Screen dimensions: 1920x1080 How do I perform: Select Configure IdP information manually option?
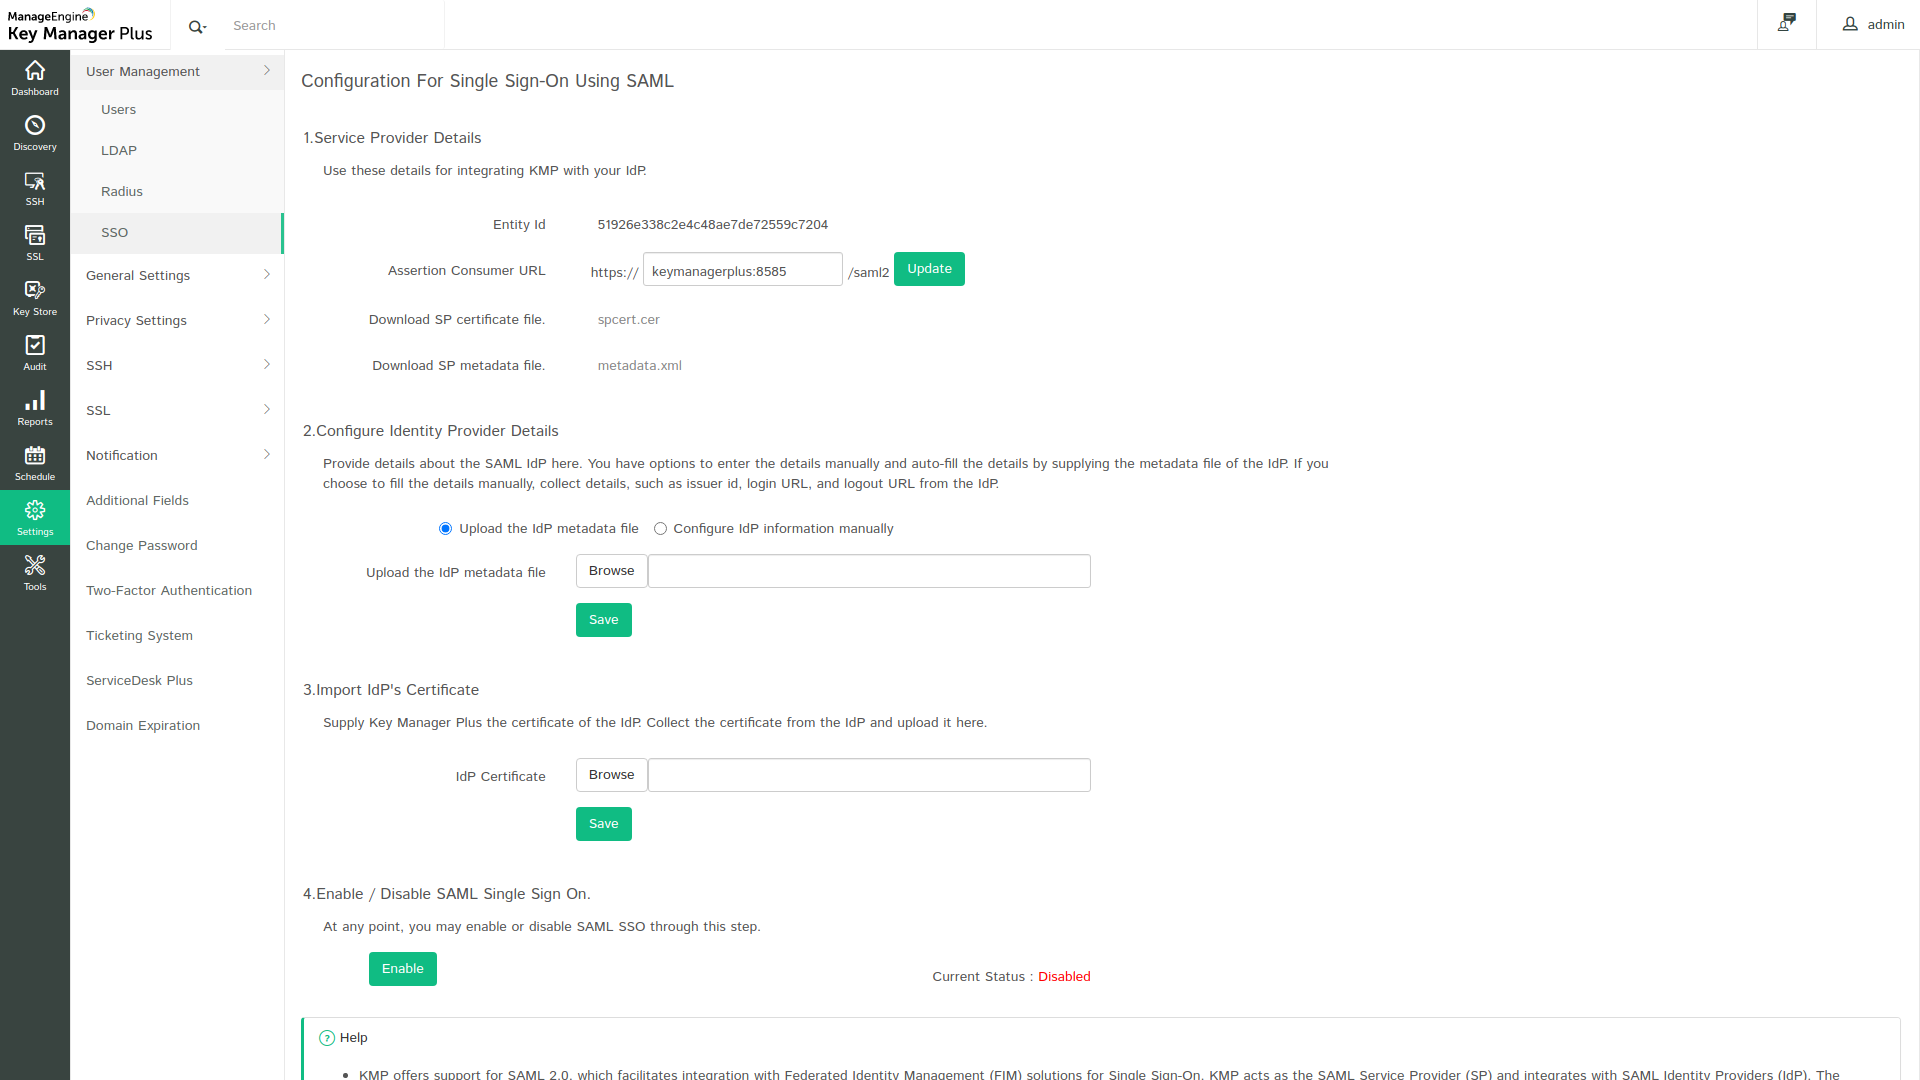660,529
